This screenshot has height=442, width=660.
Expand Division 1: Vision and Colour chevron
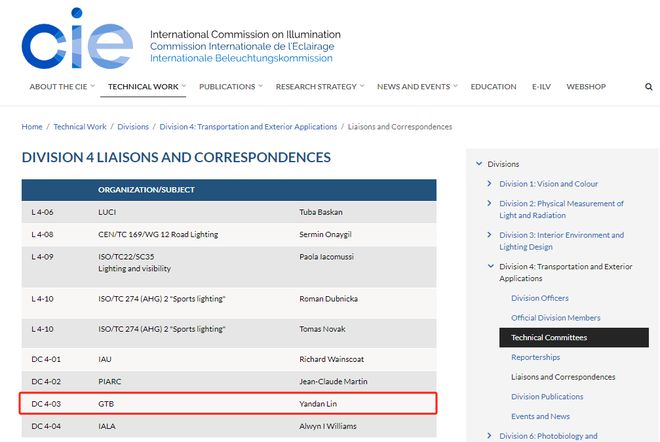pos(489,184)
